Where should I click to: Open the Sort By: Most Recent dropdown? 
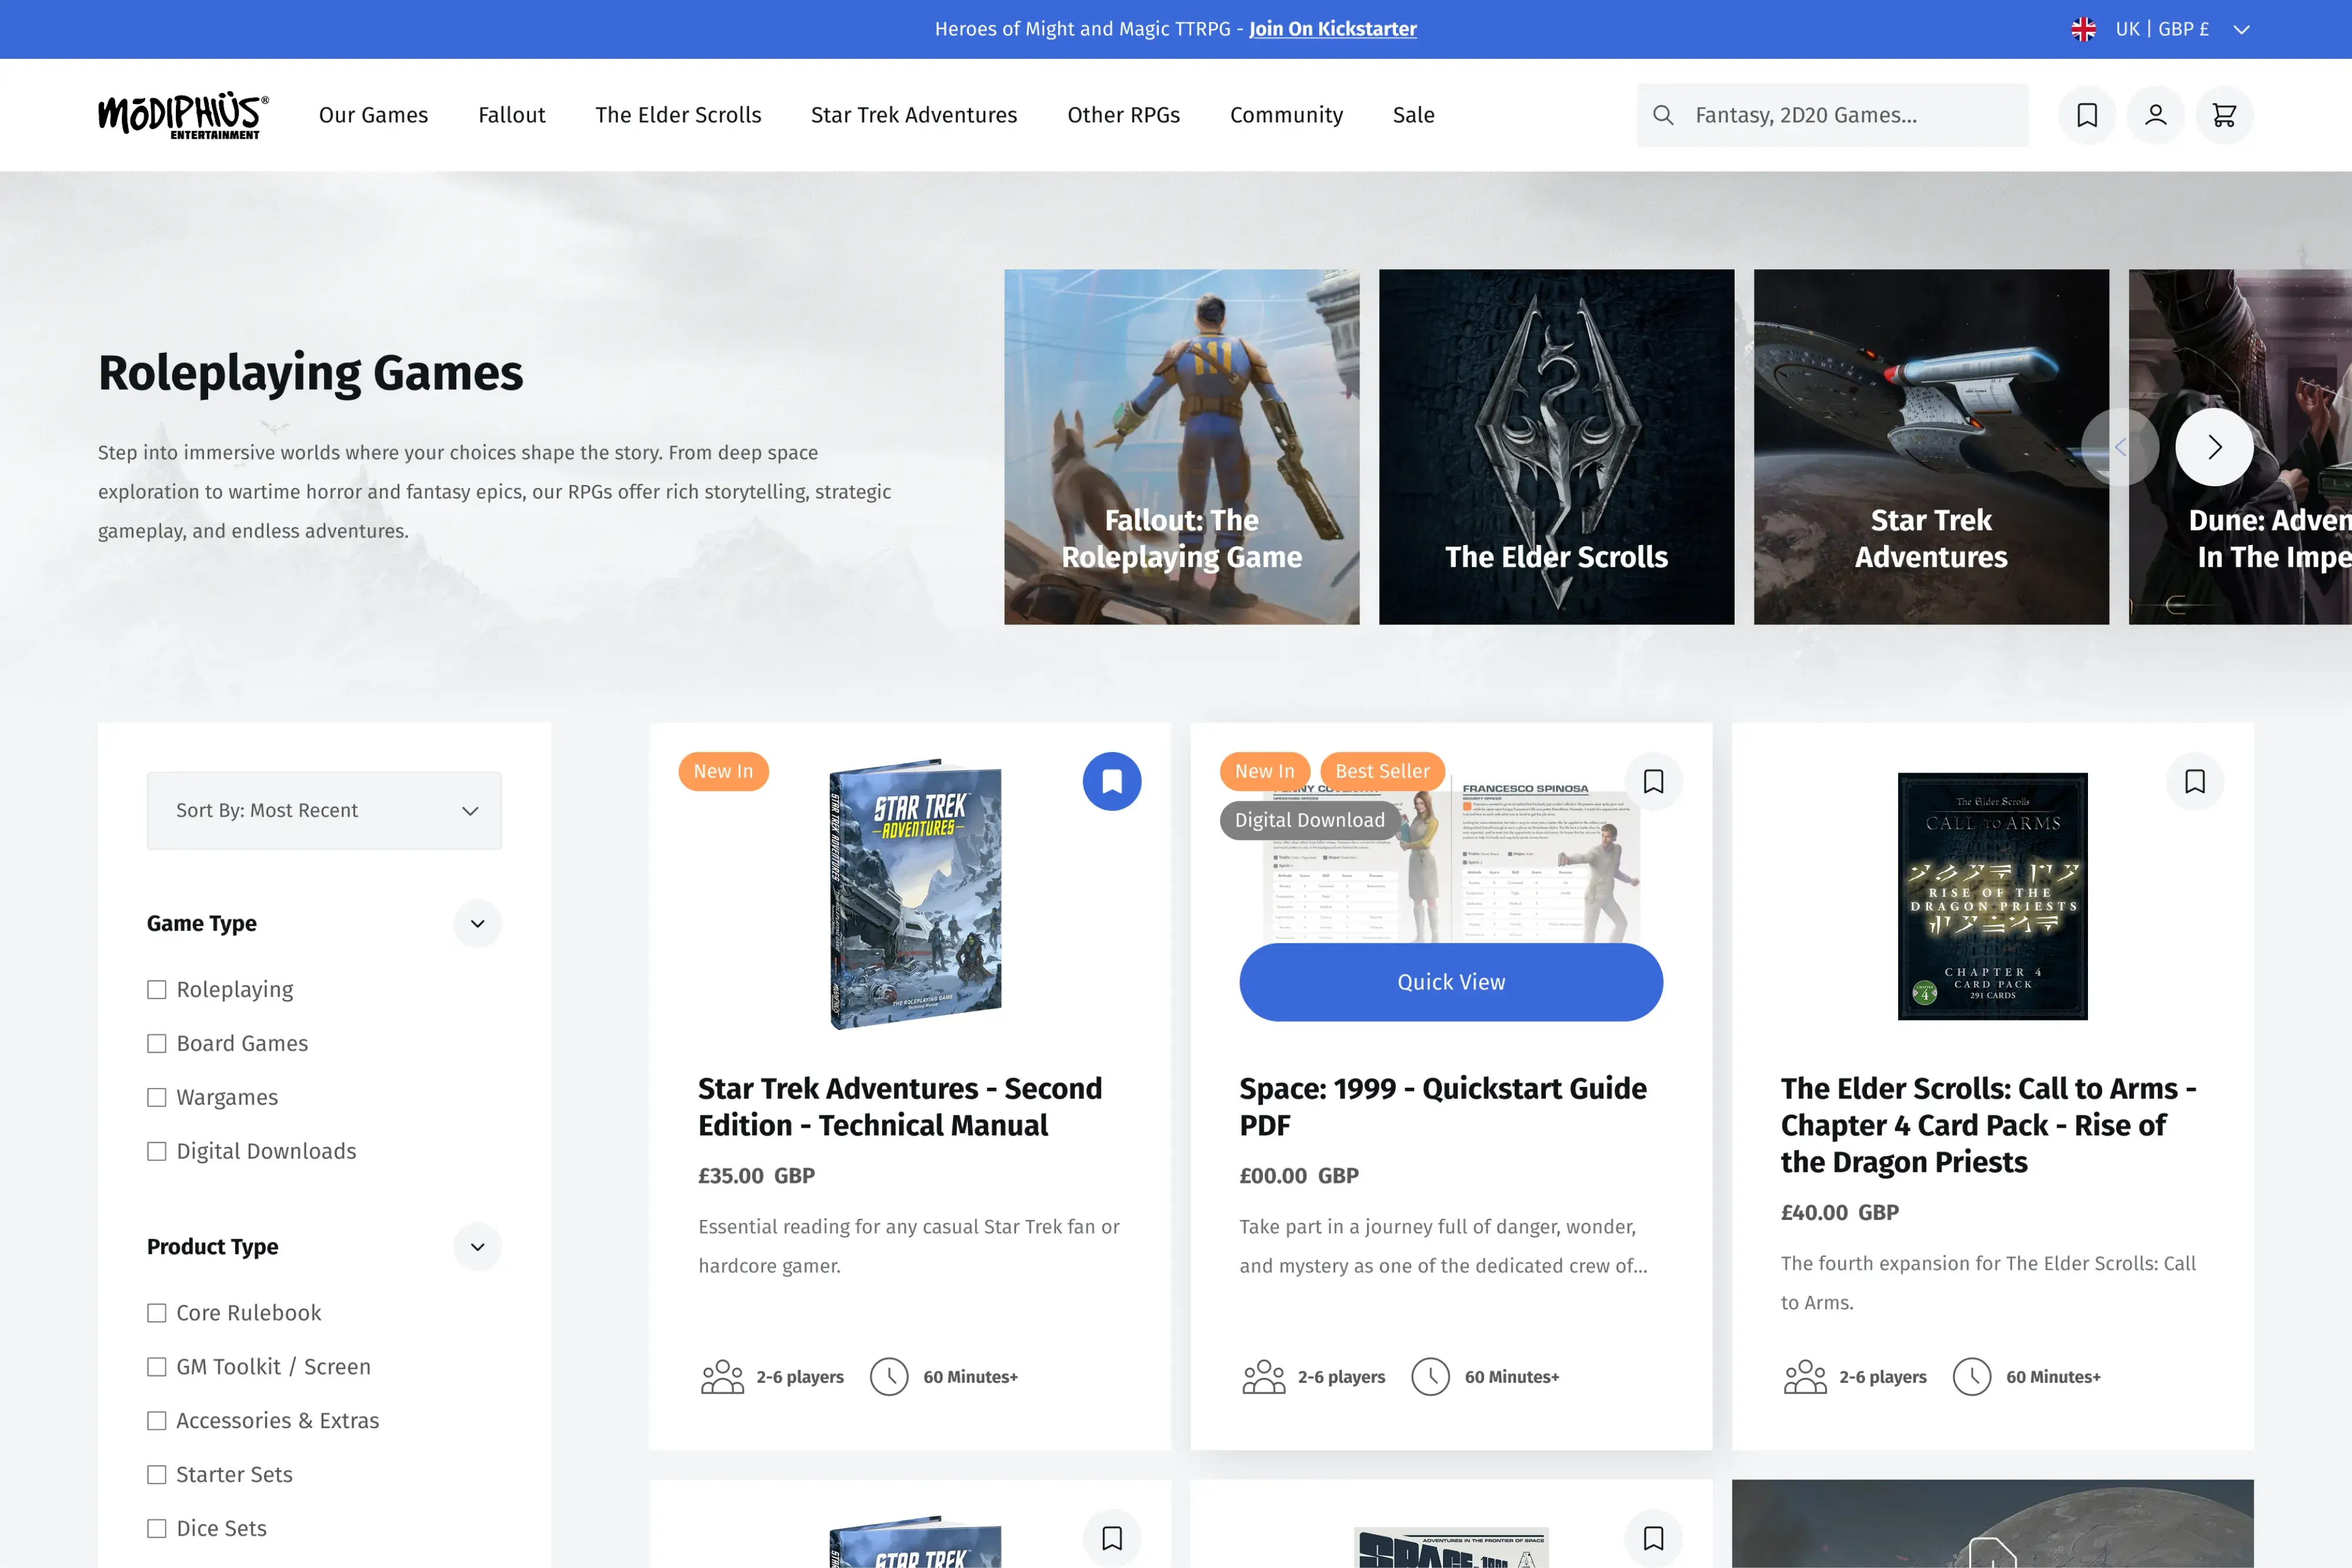pyautogui.click(x=324, y=811)
